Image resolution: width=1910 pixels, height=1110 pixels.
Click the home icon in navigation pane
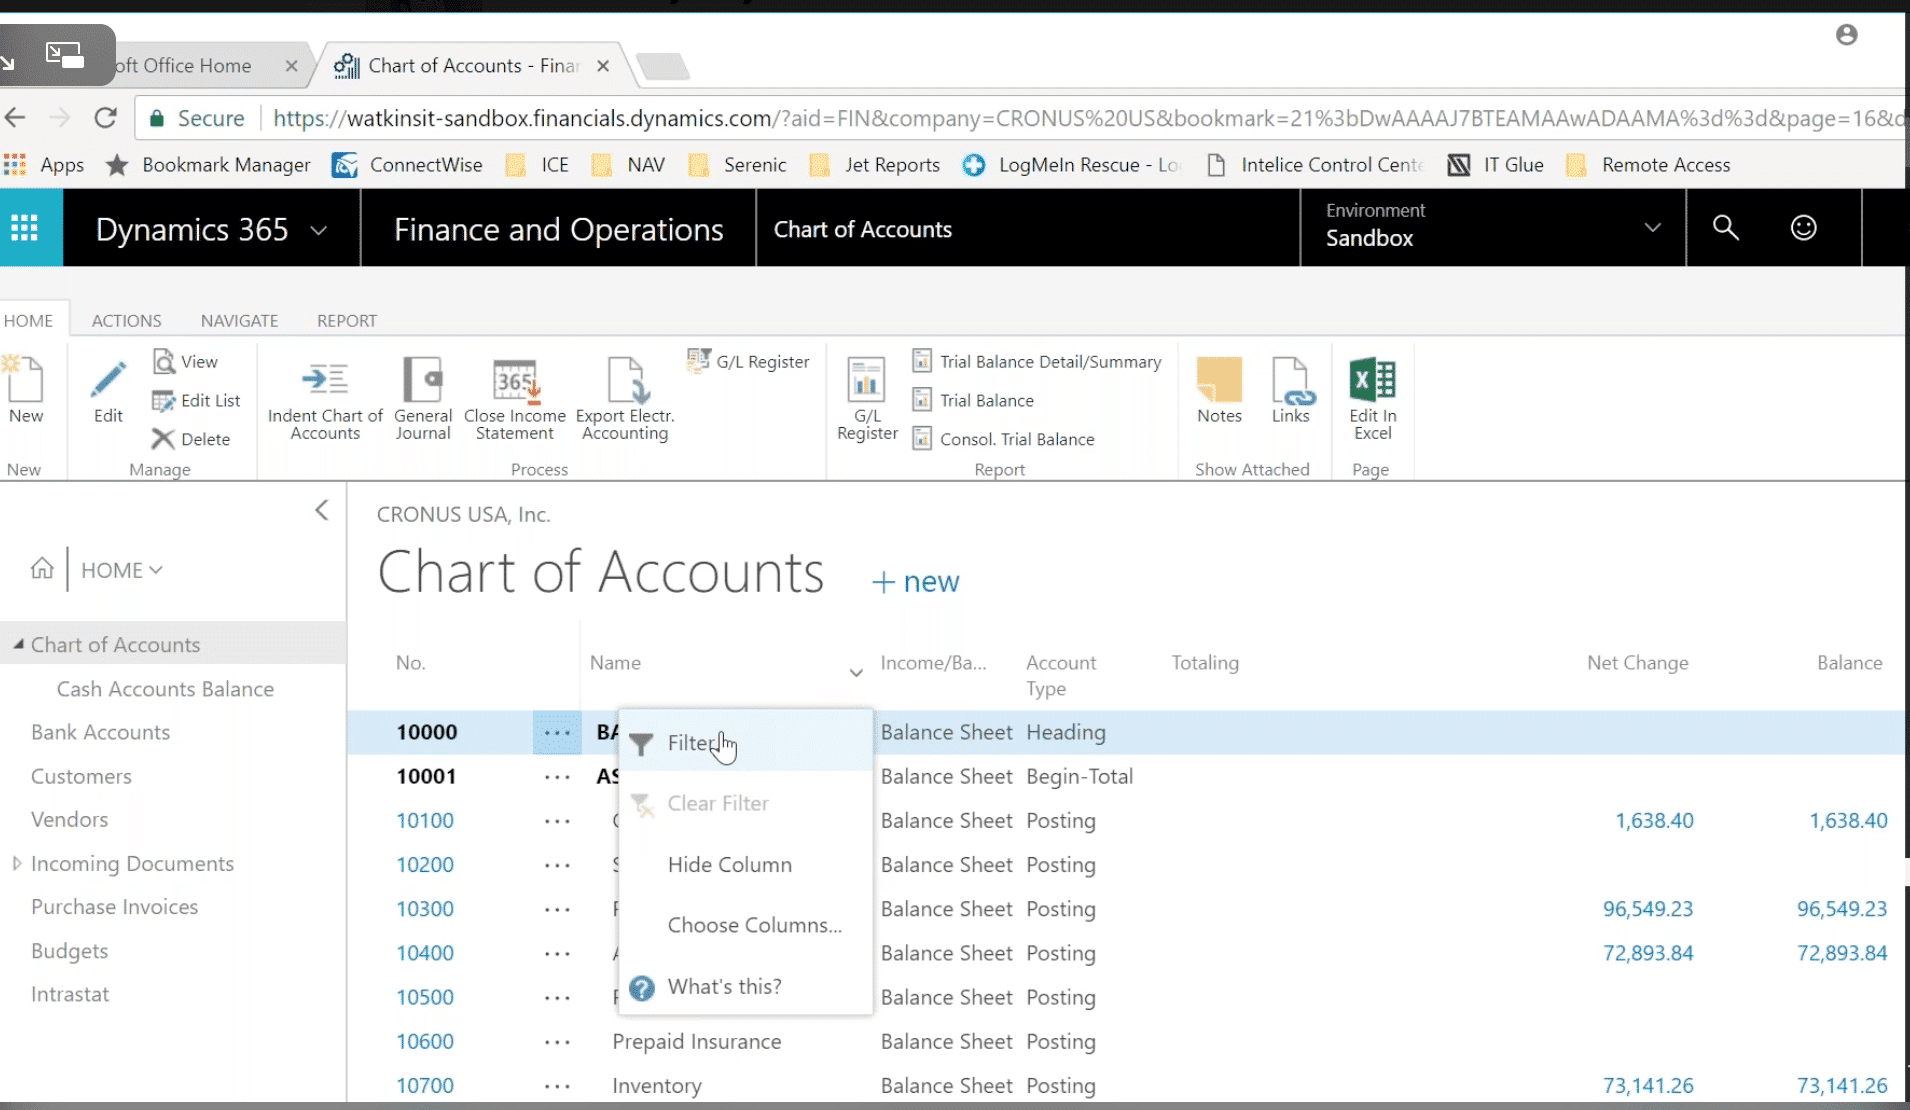(42, 569)
